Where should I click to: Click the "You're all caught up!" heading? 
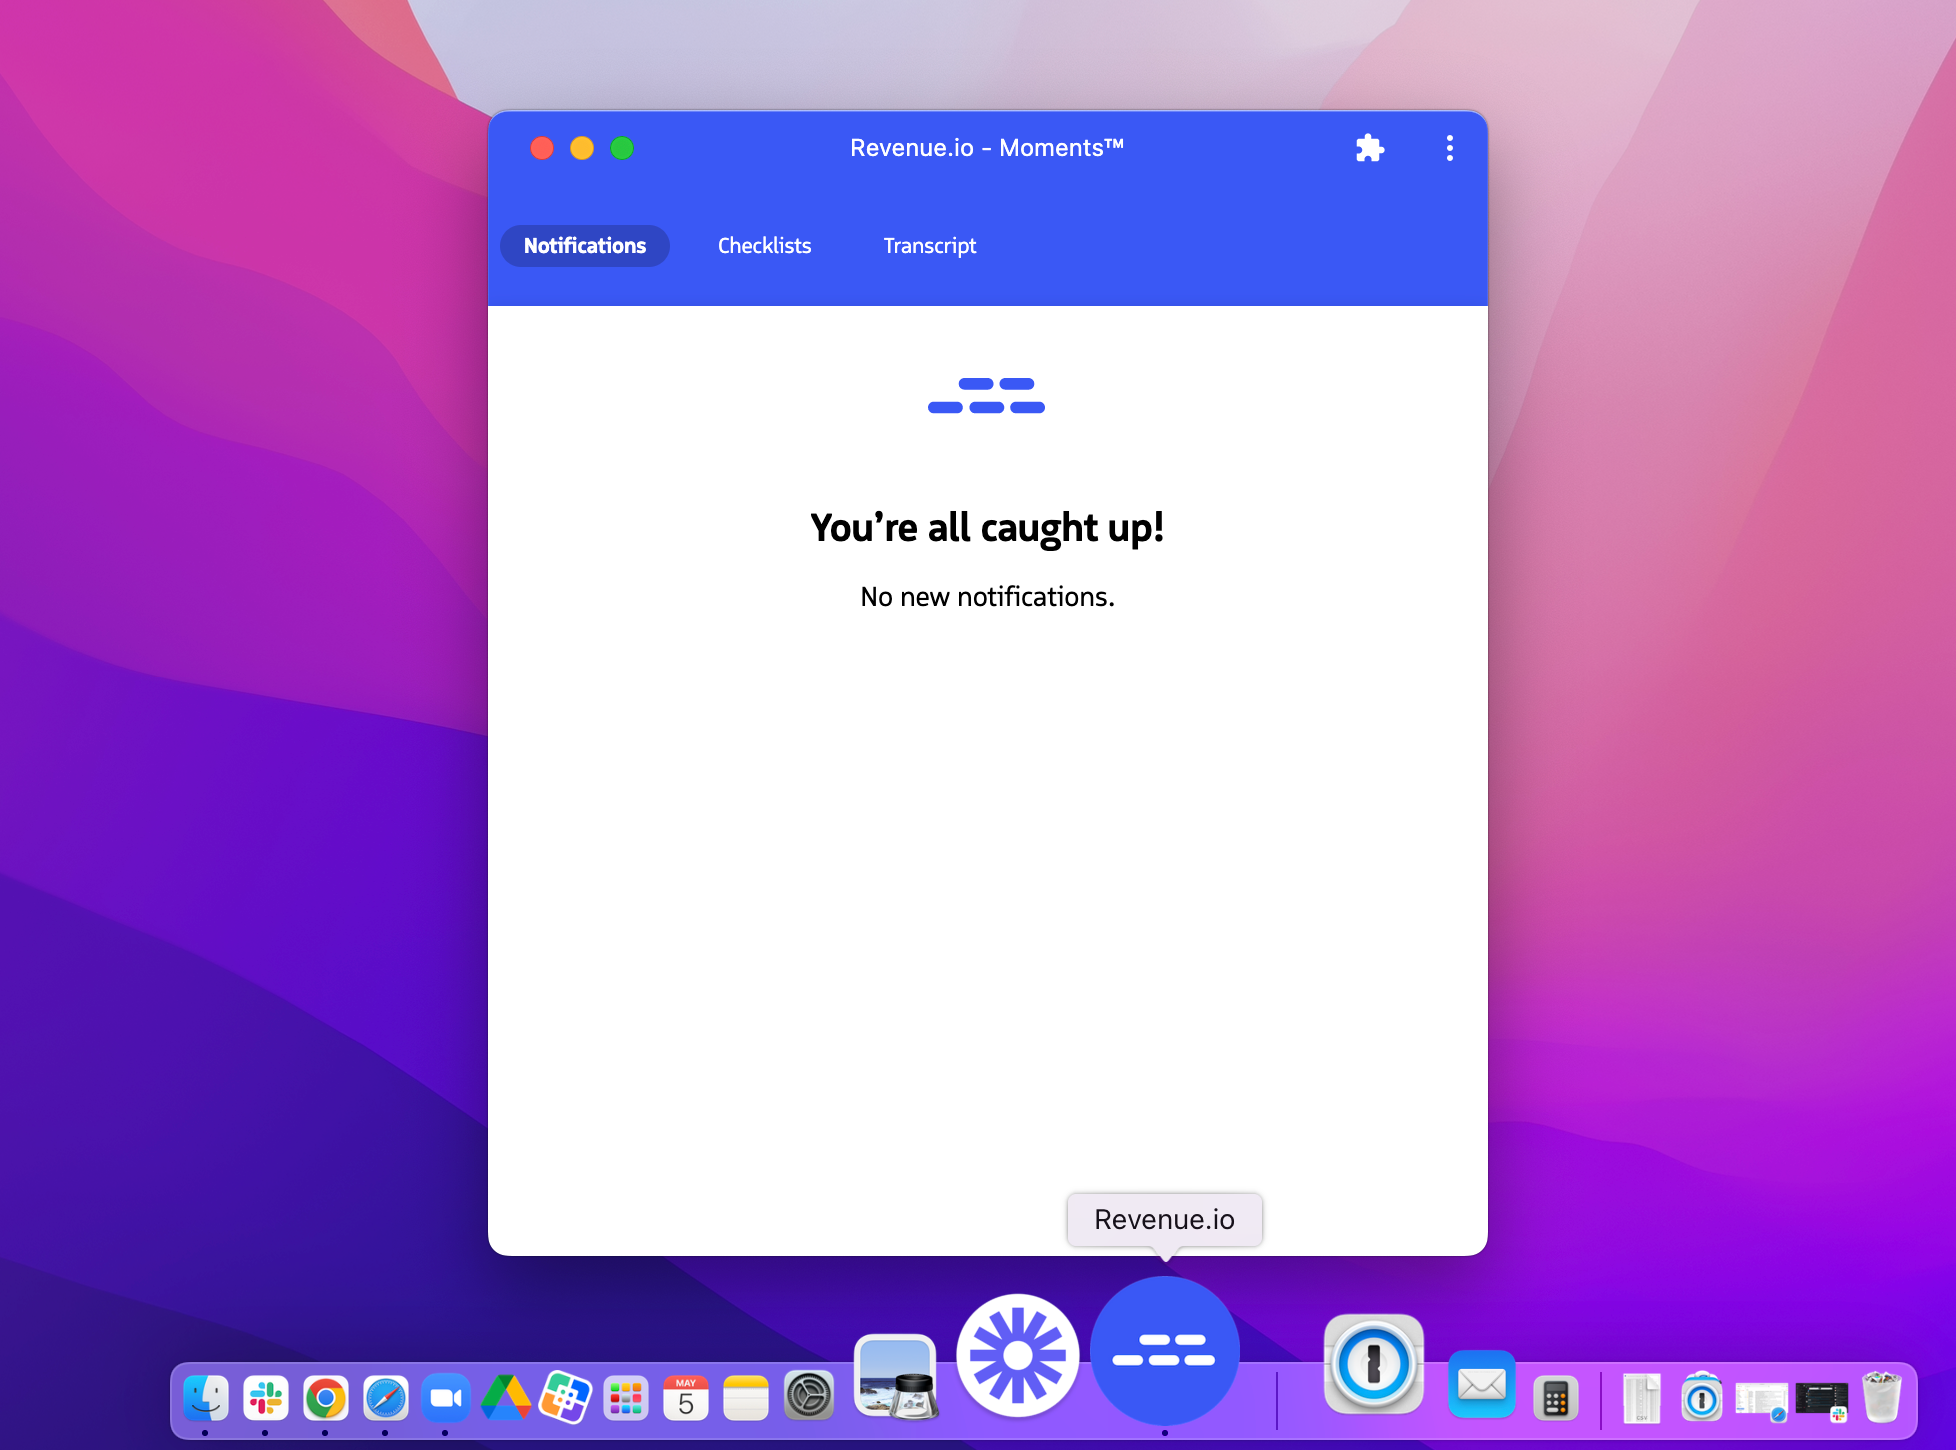(987, 527)
